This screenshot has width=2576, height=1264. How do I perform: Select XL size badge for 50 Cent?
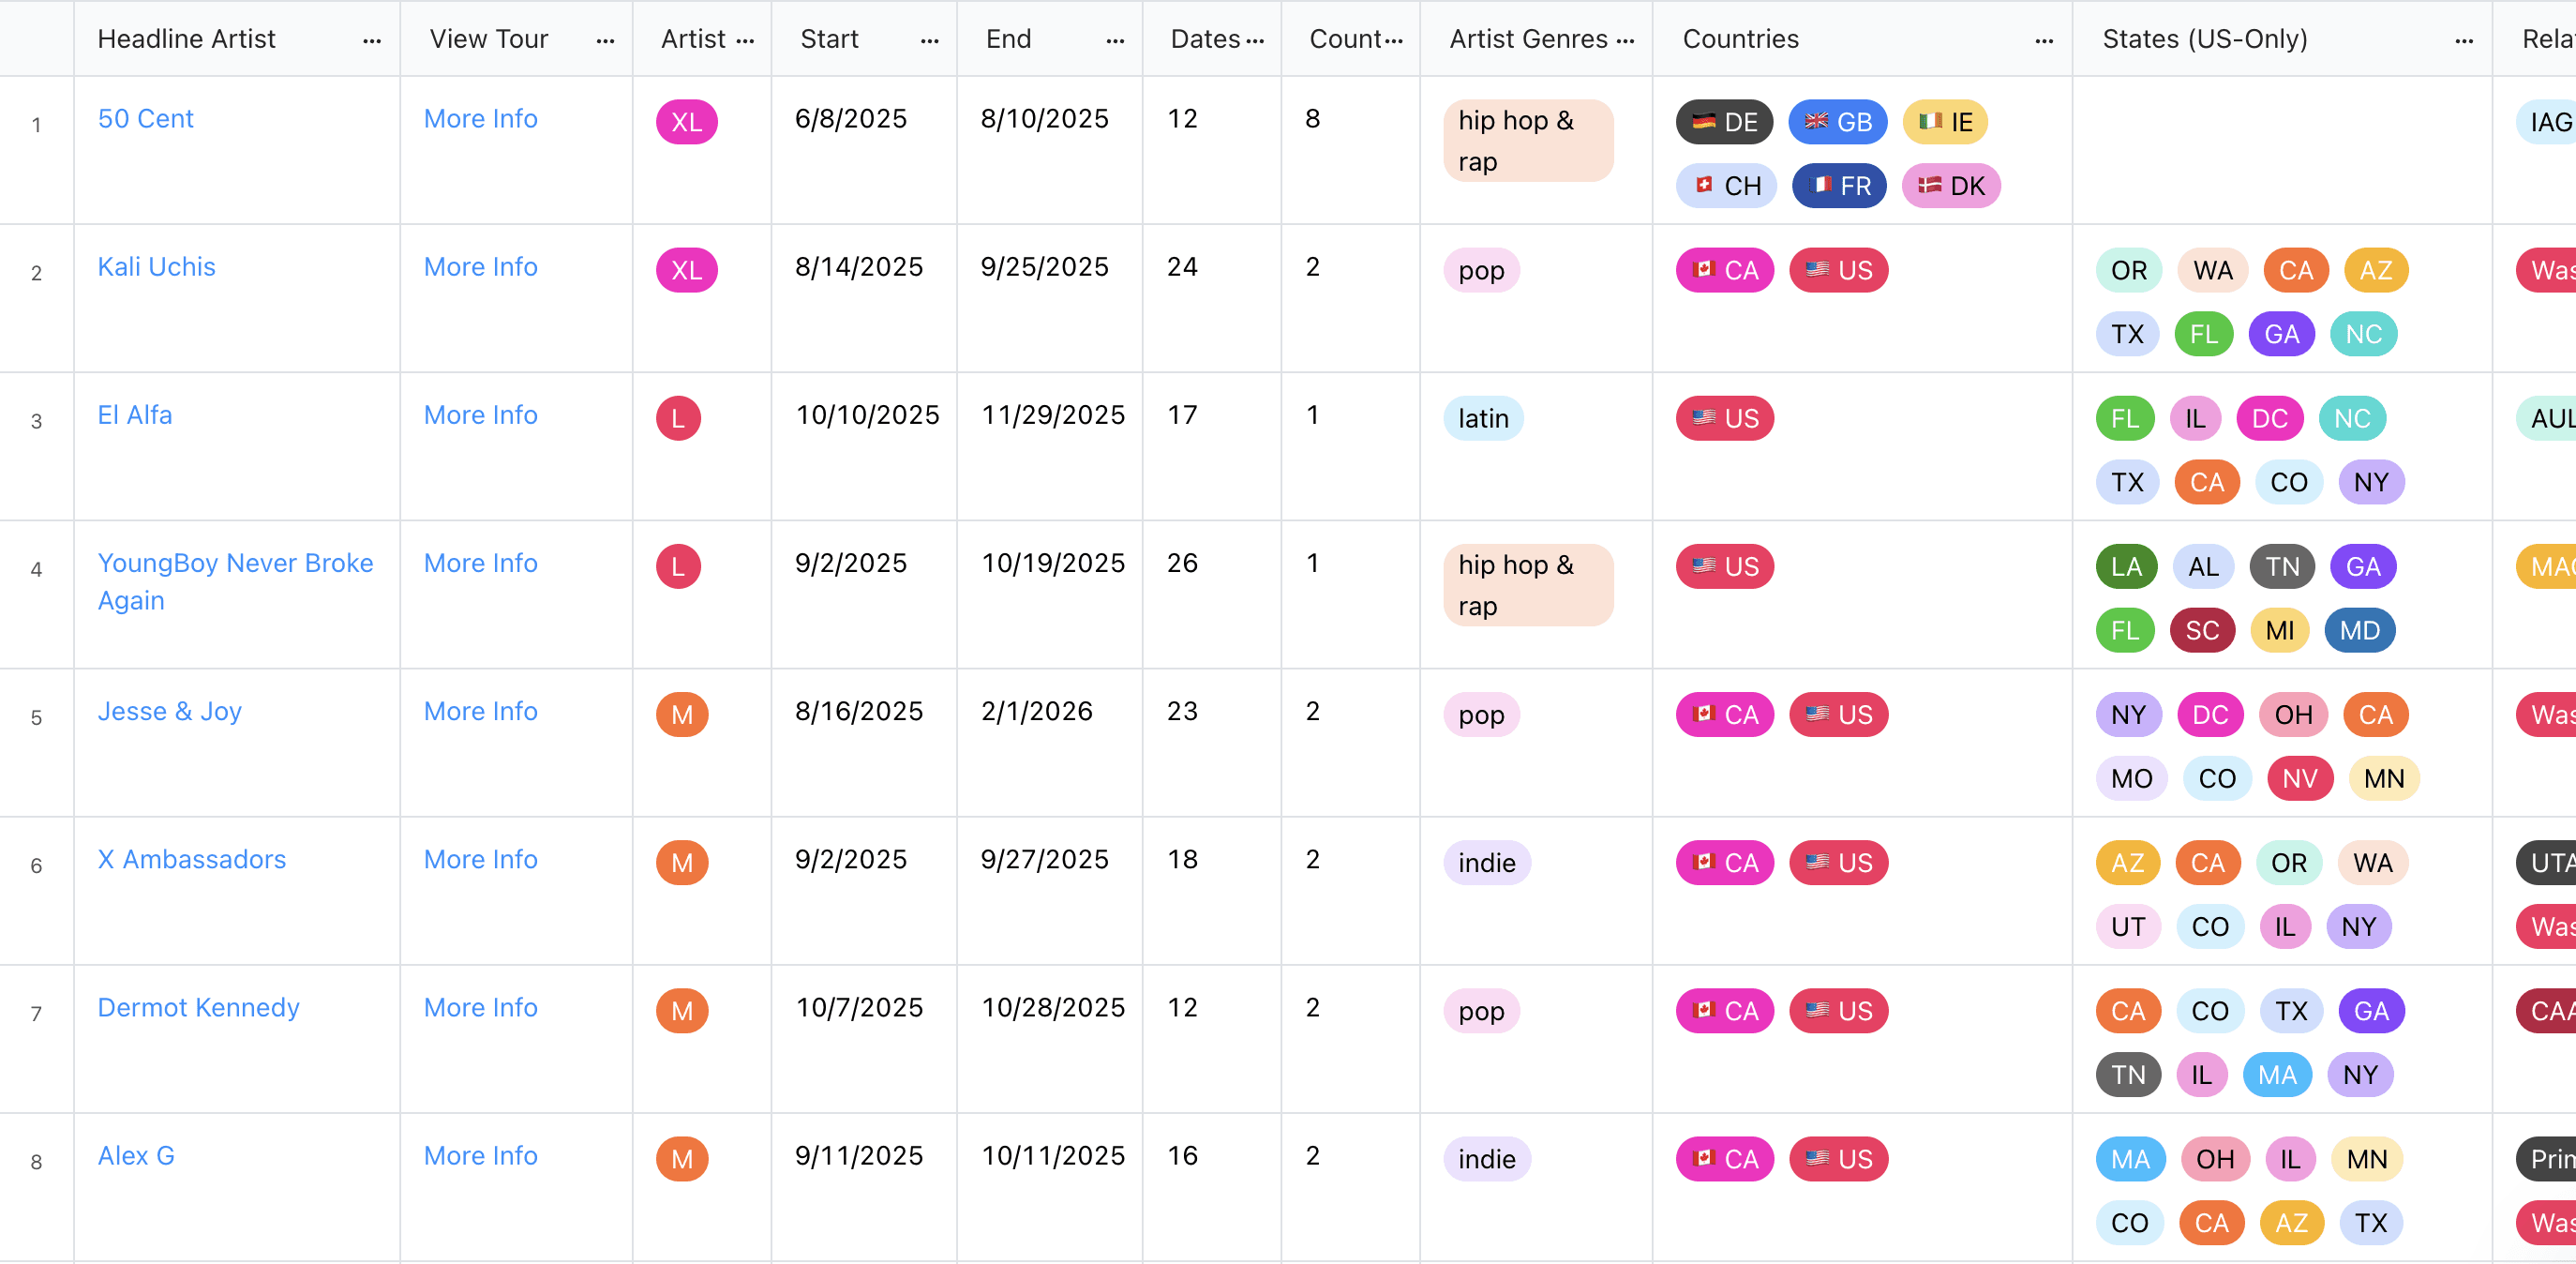tap(686, 122)
